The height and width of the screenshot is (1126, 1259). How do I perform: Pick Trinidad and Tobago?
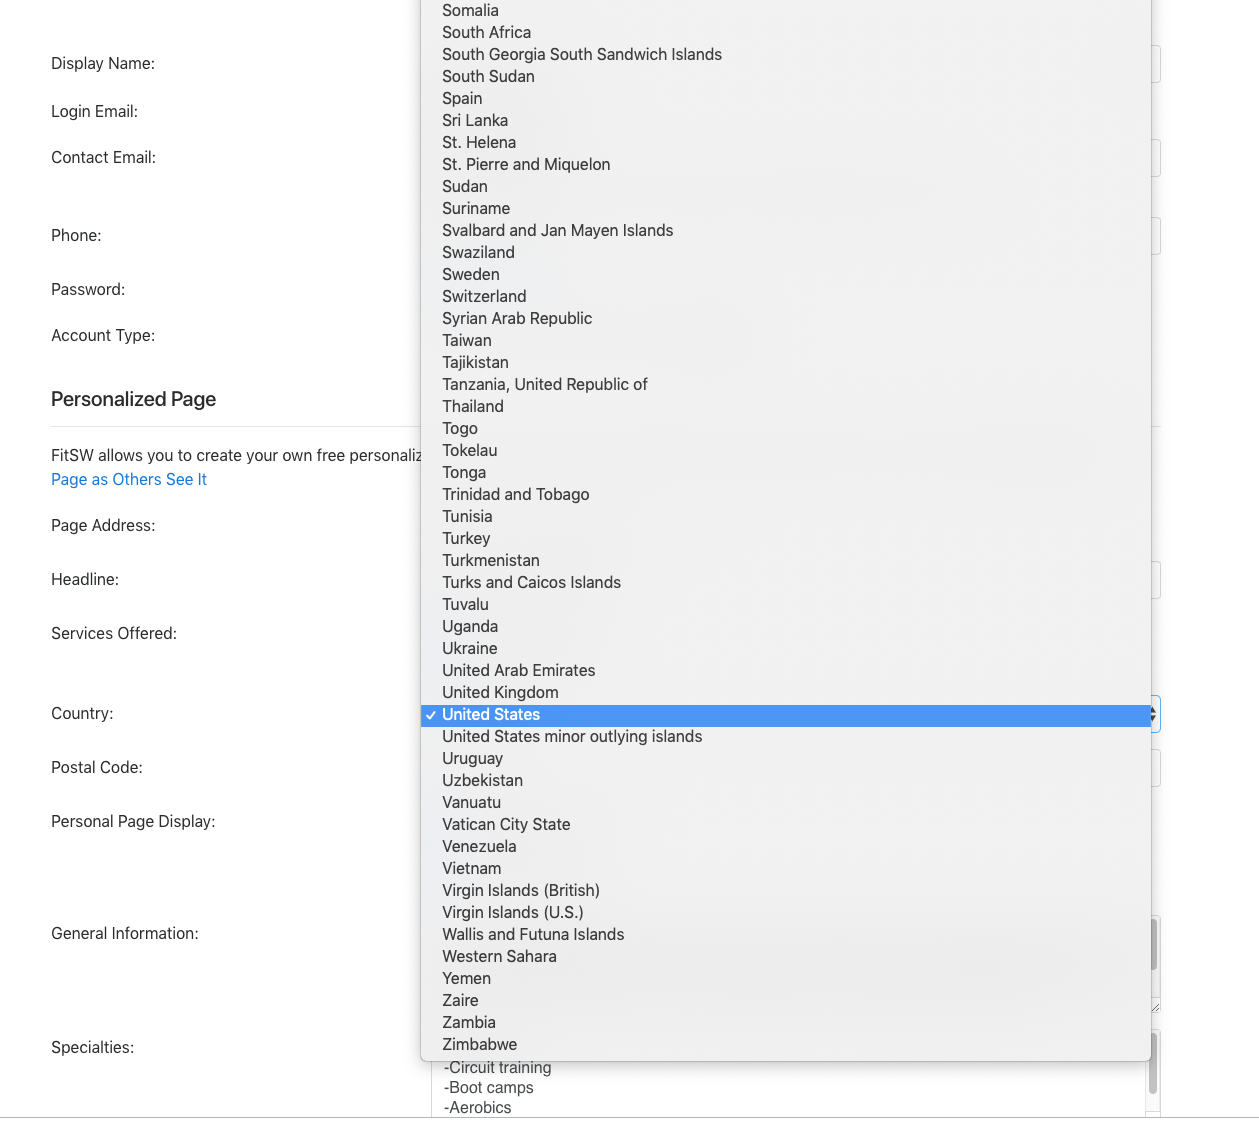click(x=786, y=495)
